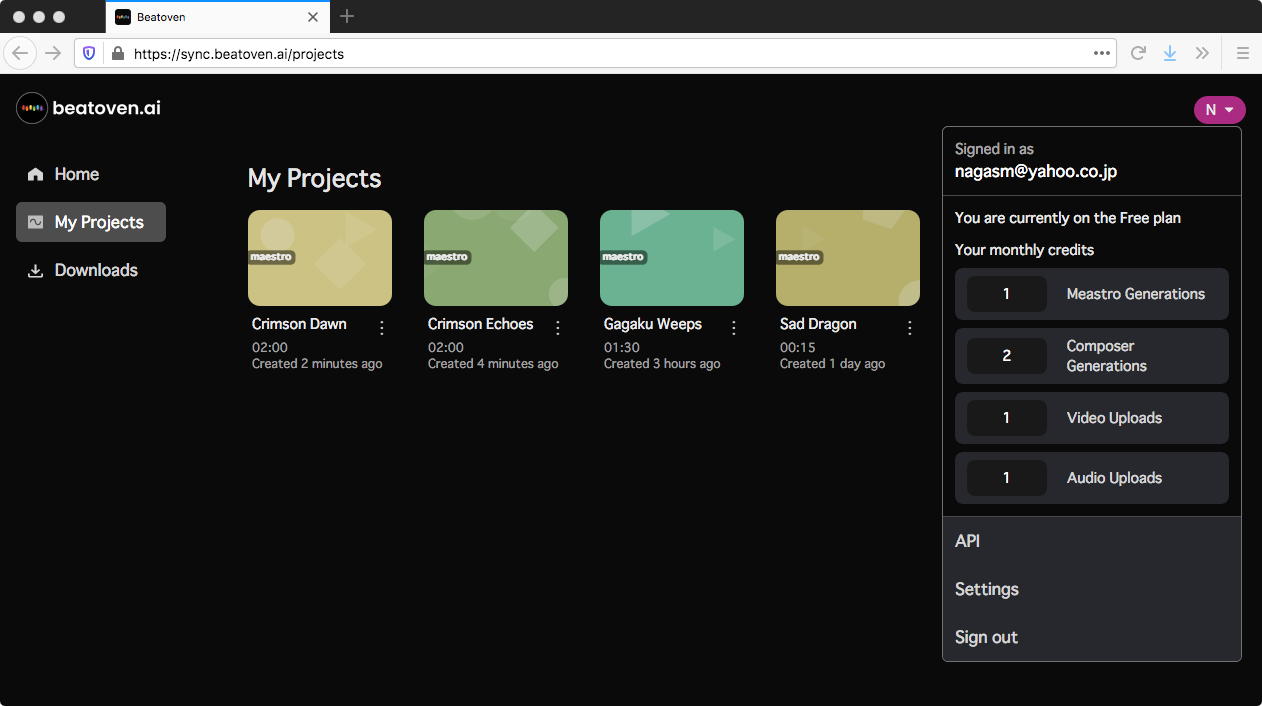Viewport: 1262px width, 706px height.
Task: Click the site padlock security icon
Action: pos(118,54)
